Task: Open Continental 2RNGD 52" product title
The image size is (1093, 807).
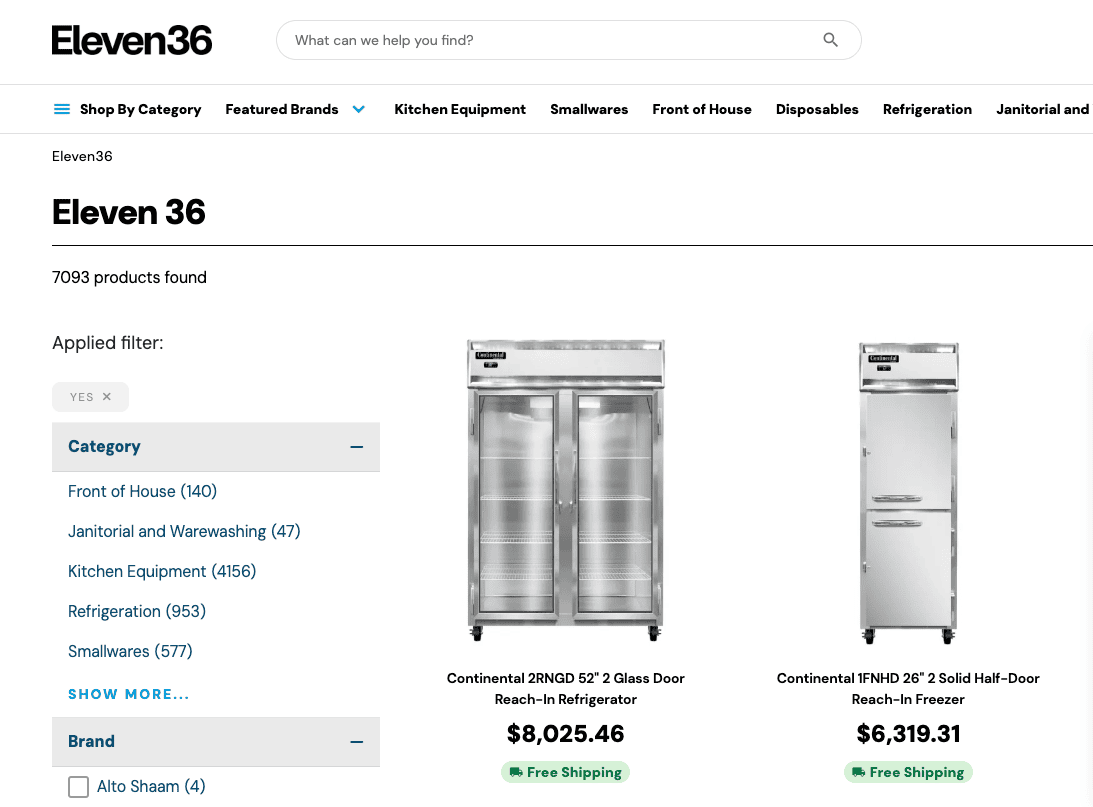Action: click(x=565, y=689)
